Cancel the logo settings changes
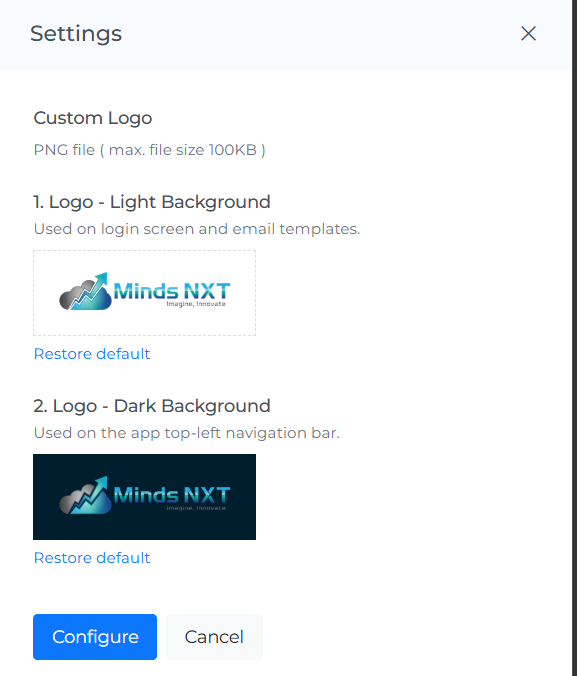This screenshot has height=676, width=577. coord(214,637)
